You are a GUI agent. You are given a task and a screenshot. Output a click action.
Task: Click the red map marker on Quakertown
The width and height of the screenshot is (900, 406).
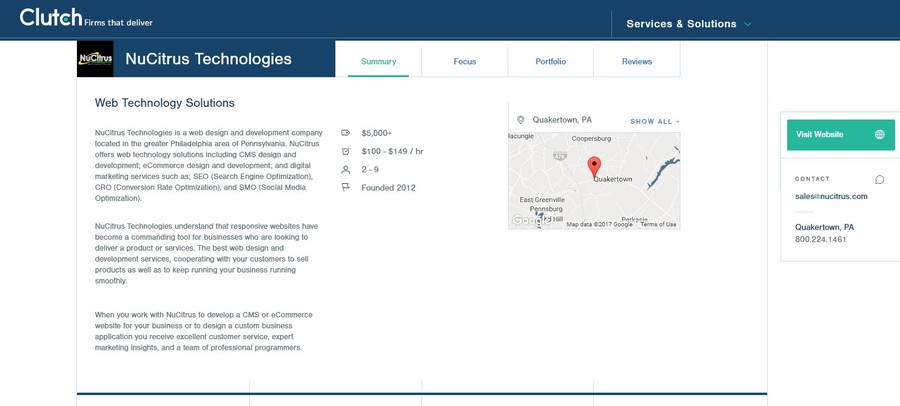pyautogui.click(x=595, y=167)
